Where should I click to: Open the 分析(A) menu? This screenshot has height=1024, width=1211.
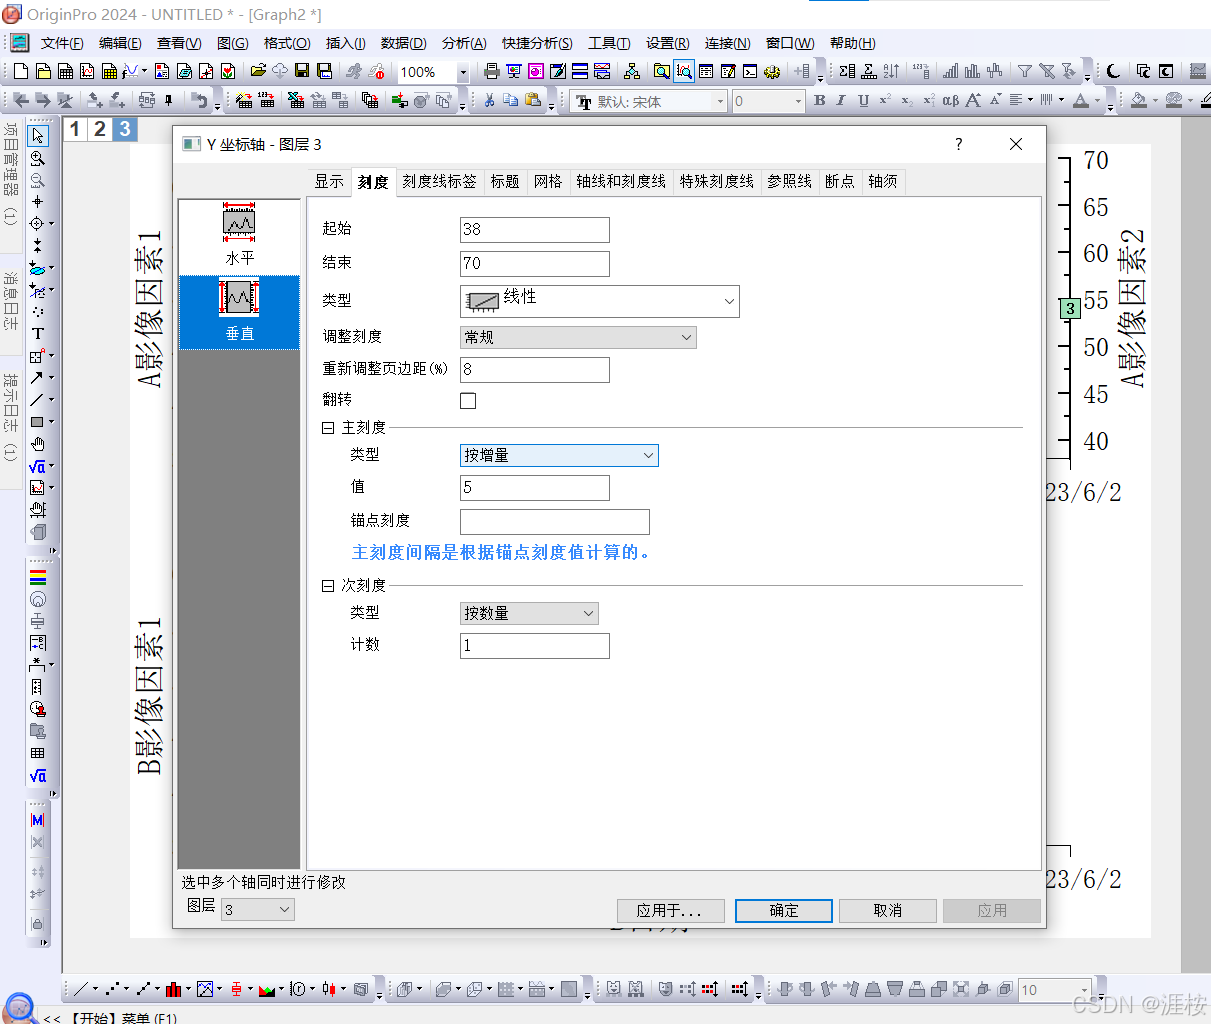(x=464, y=43)
